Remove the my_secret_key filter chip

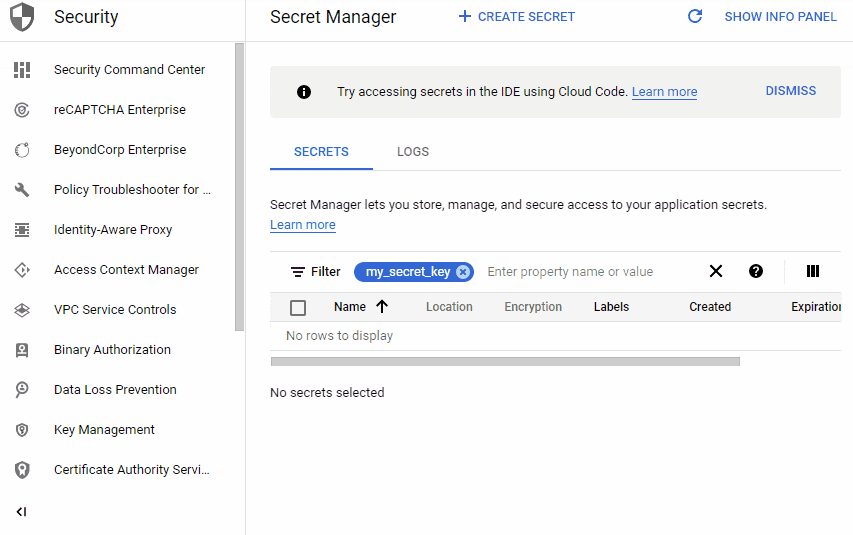point(462,272)
